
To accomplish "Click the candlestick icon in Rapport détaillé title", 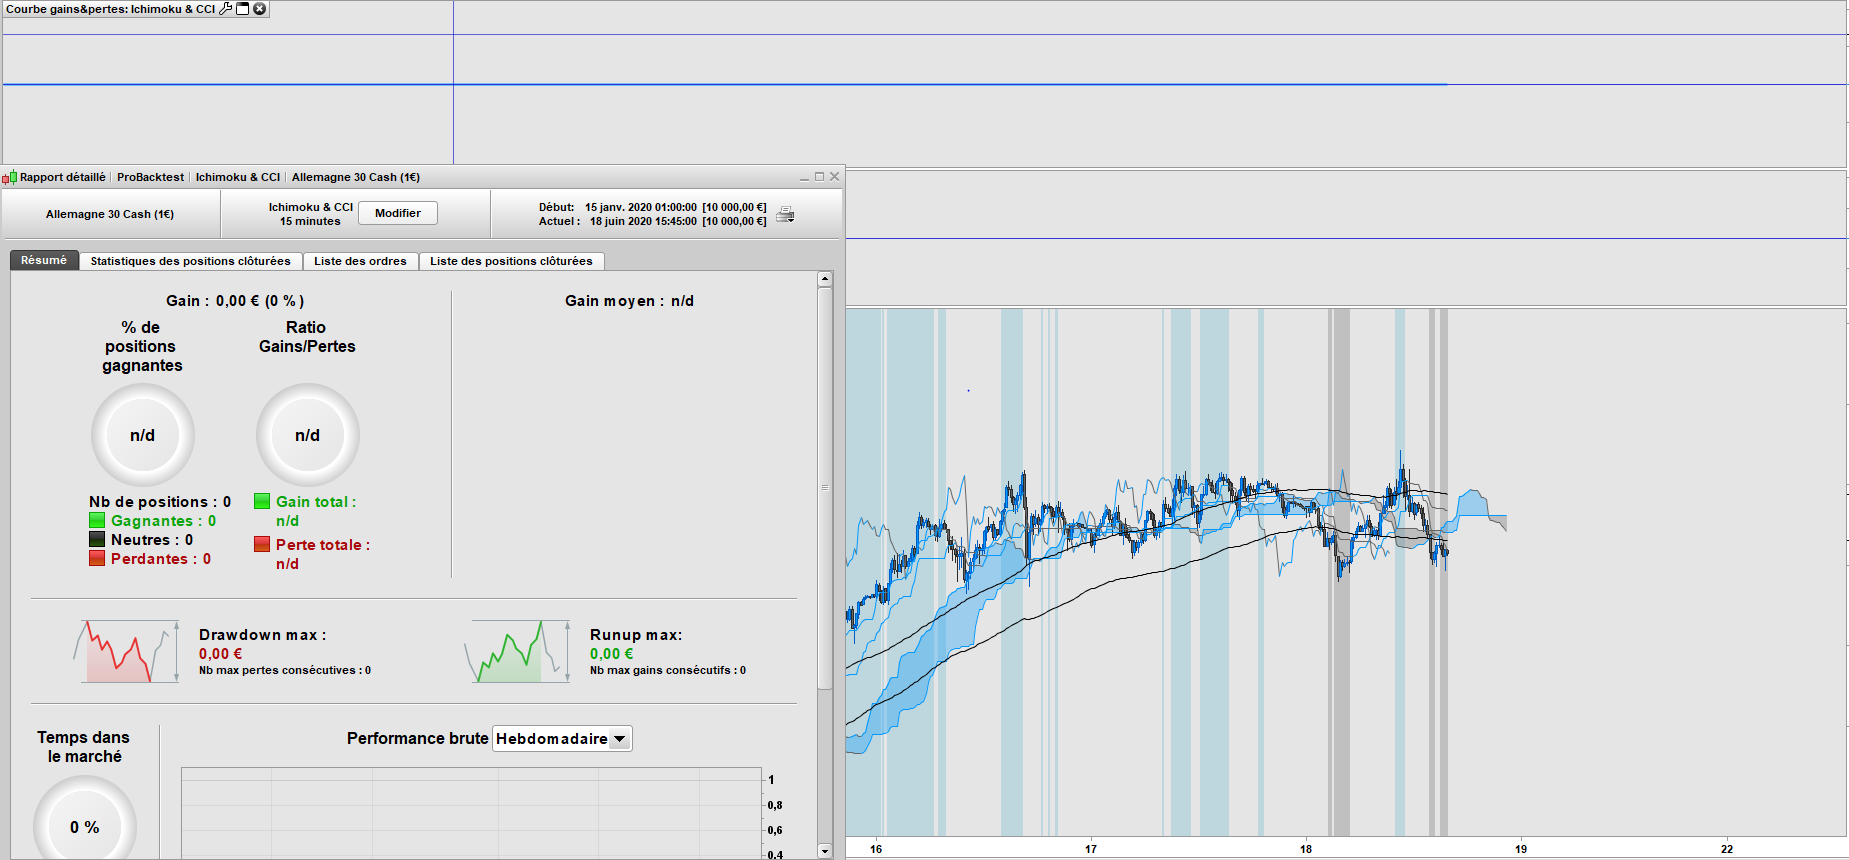I will [x=9, y=177].
